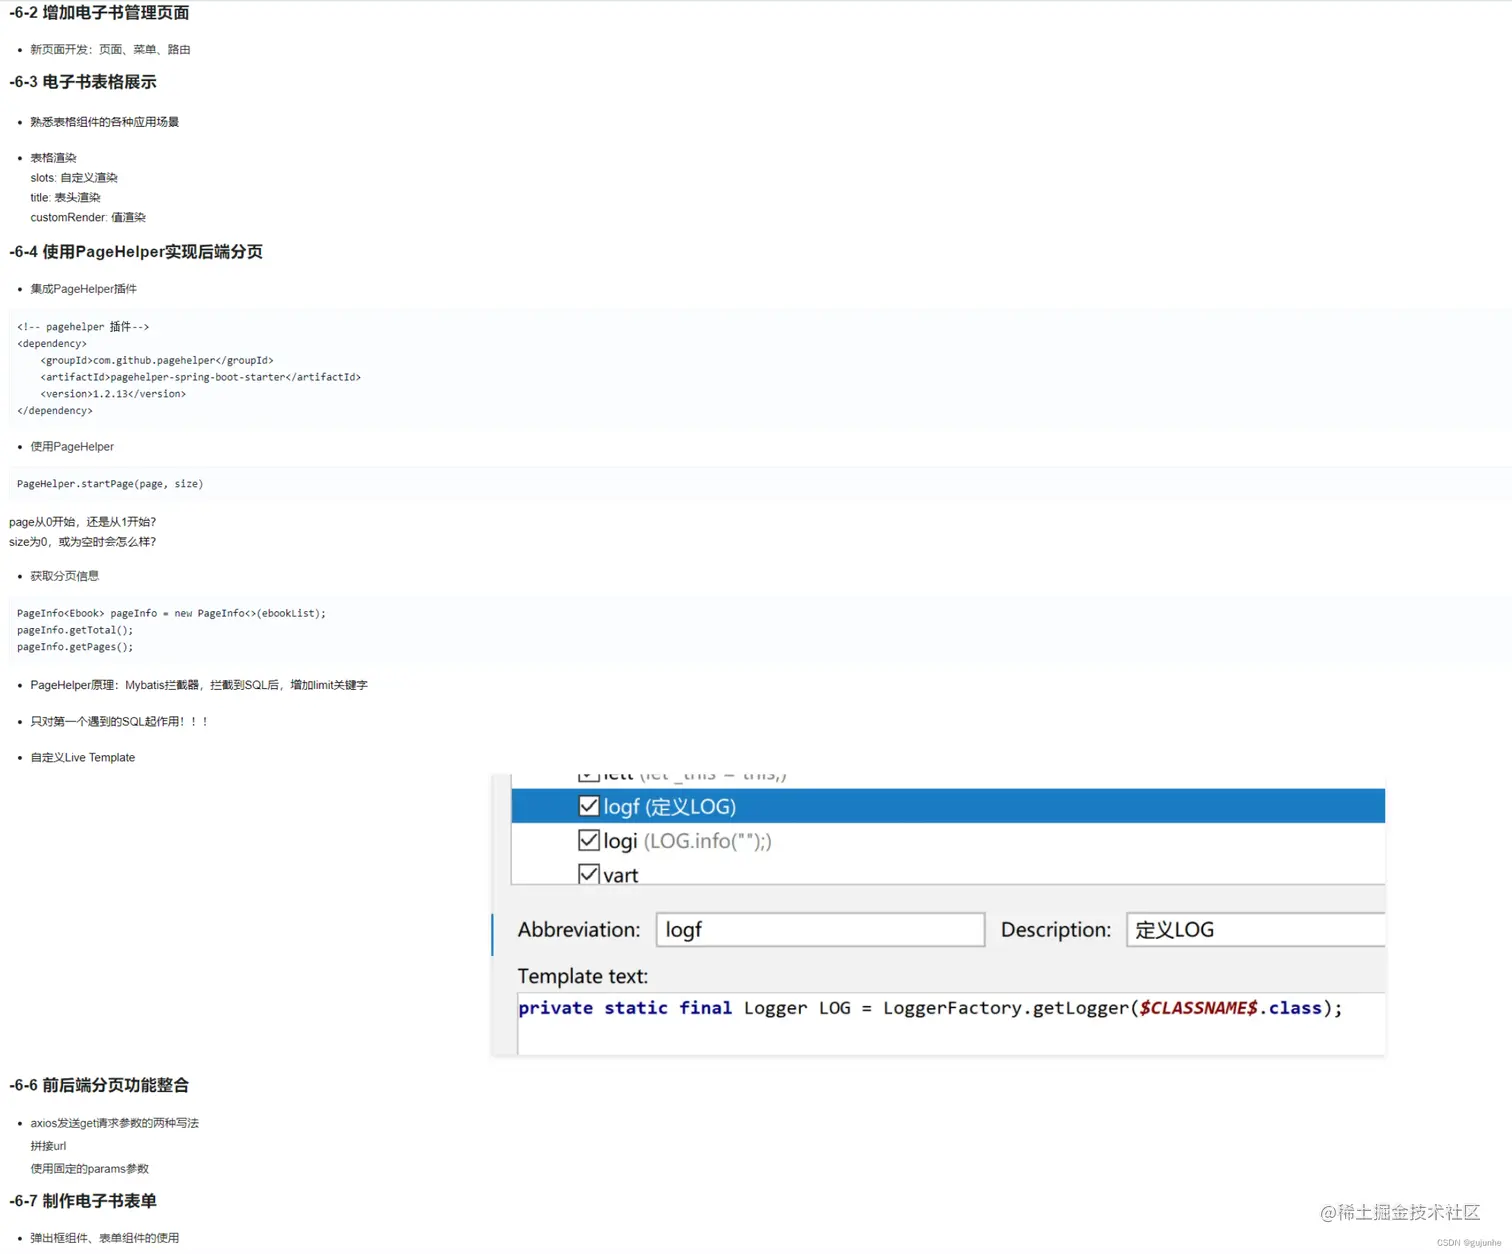Click the line slots: 自定义渲染
1512x1254 pixels.
(74, 178)
